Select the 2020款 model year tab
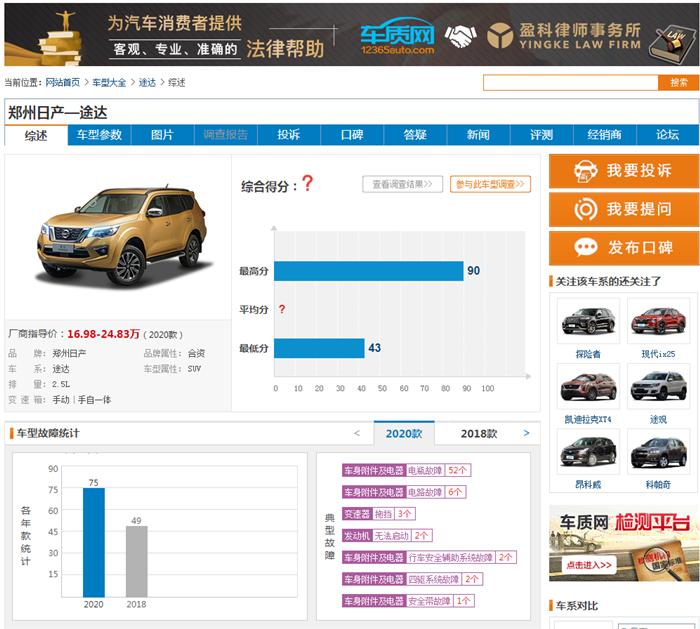The height and width of the screenshot is (629, 700). (x=404, y=433)
